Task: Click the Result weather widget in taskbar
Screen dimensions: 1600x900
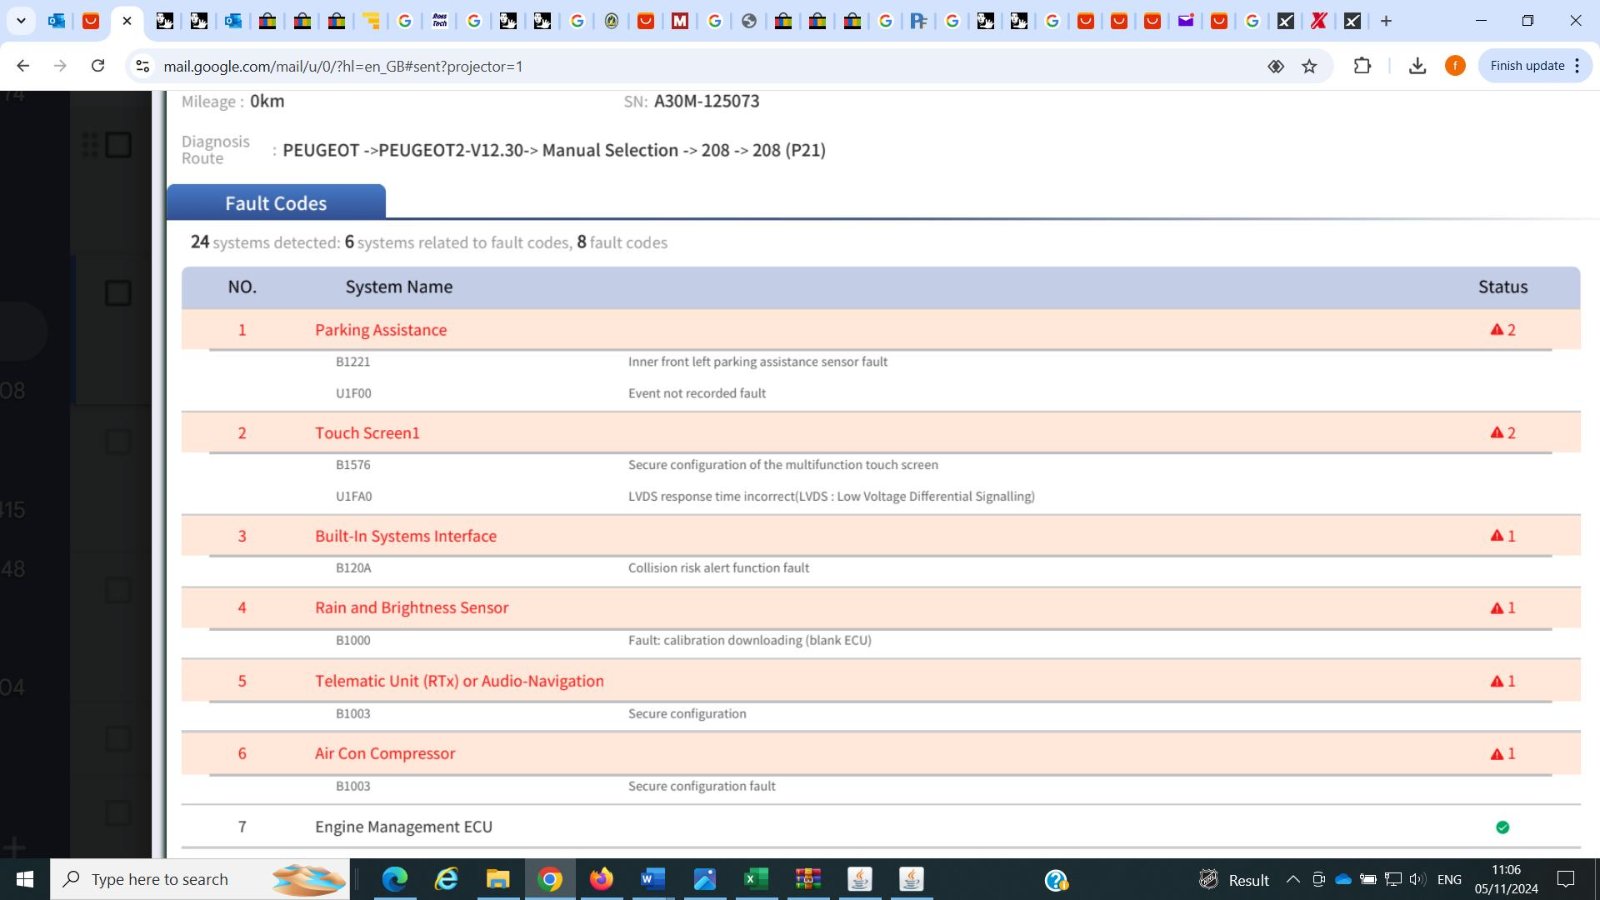Action: (x=1234, y=879)
